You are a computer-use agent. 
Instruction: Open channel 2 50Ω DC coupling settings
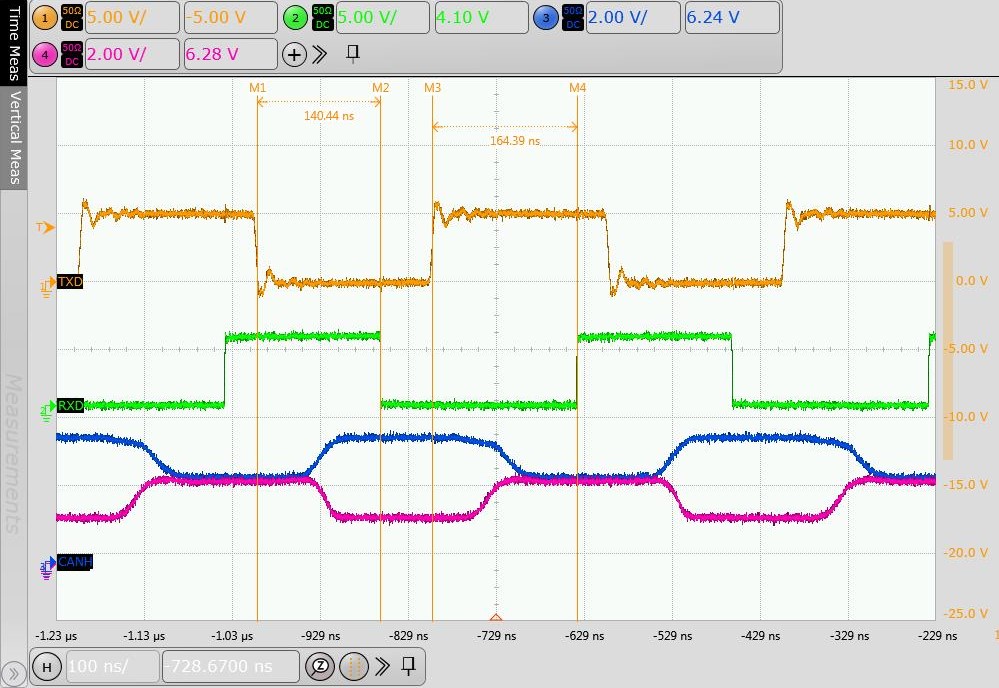pos(321,17)
